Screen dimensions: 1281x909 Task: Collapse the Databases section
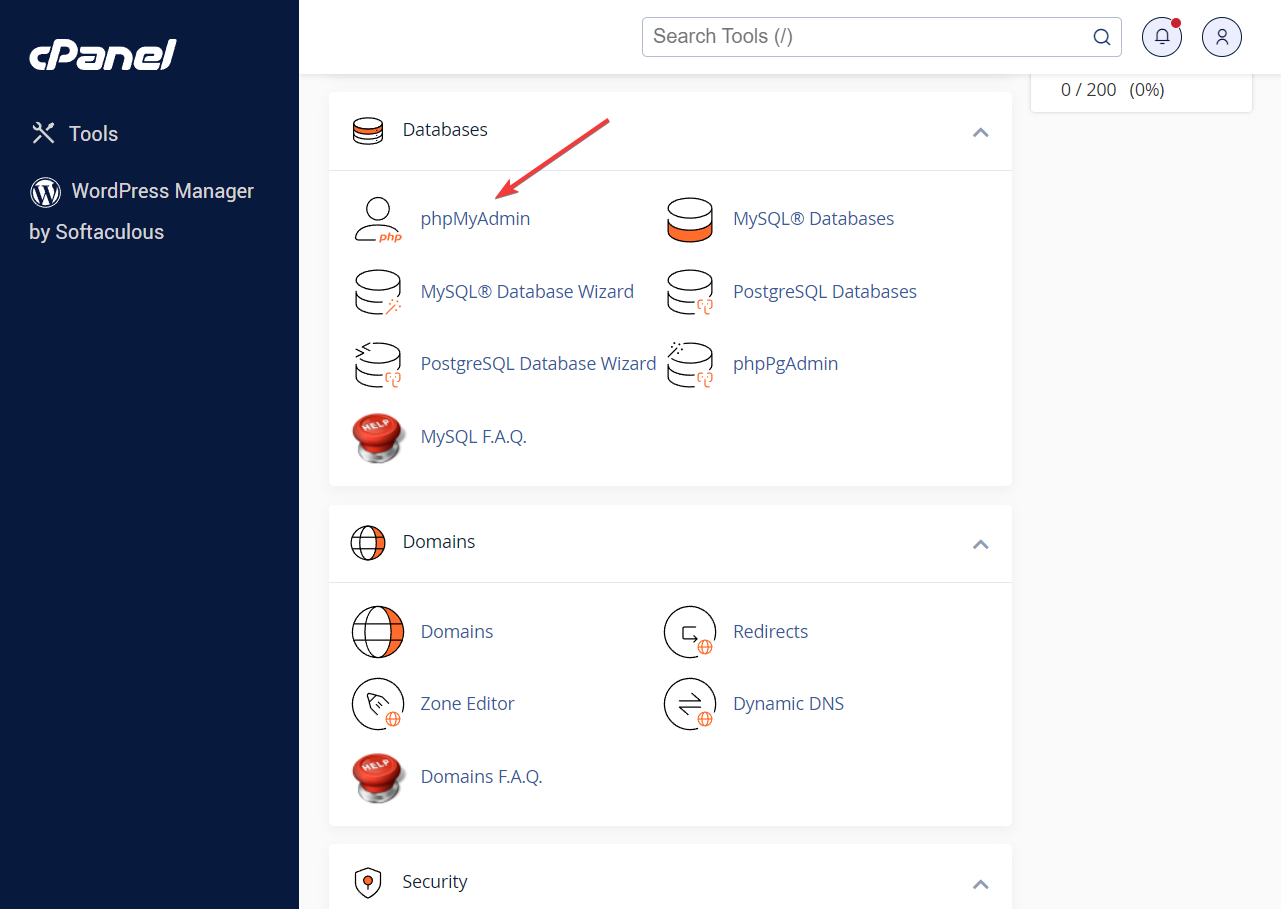[x=981, y=131]
